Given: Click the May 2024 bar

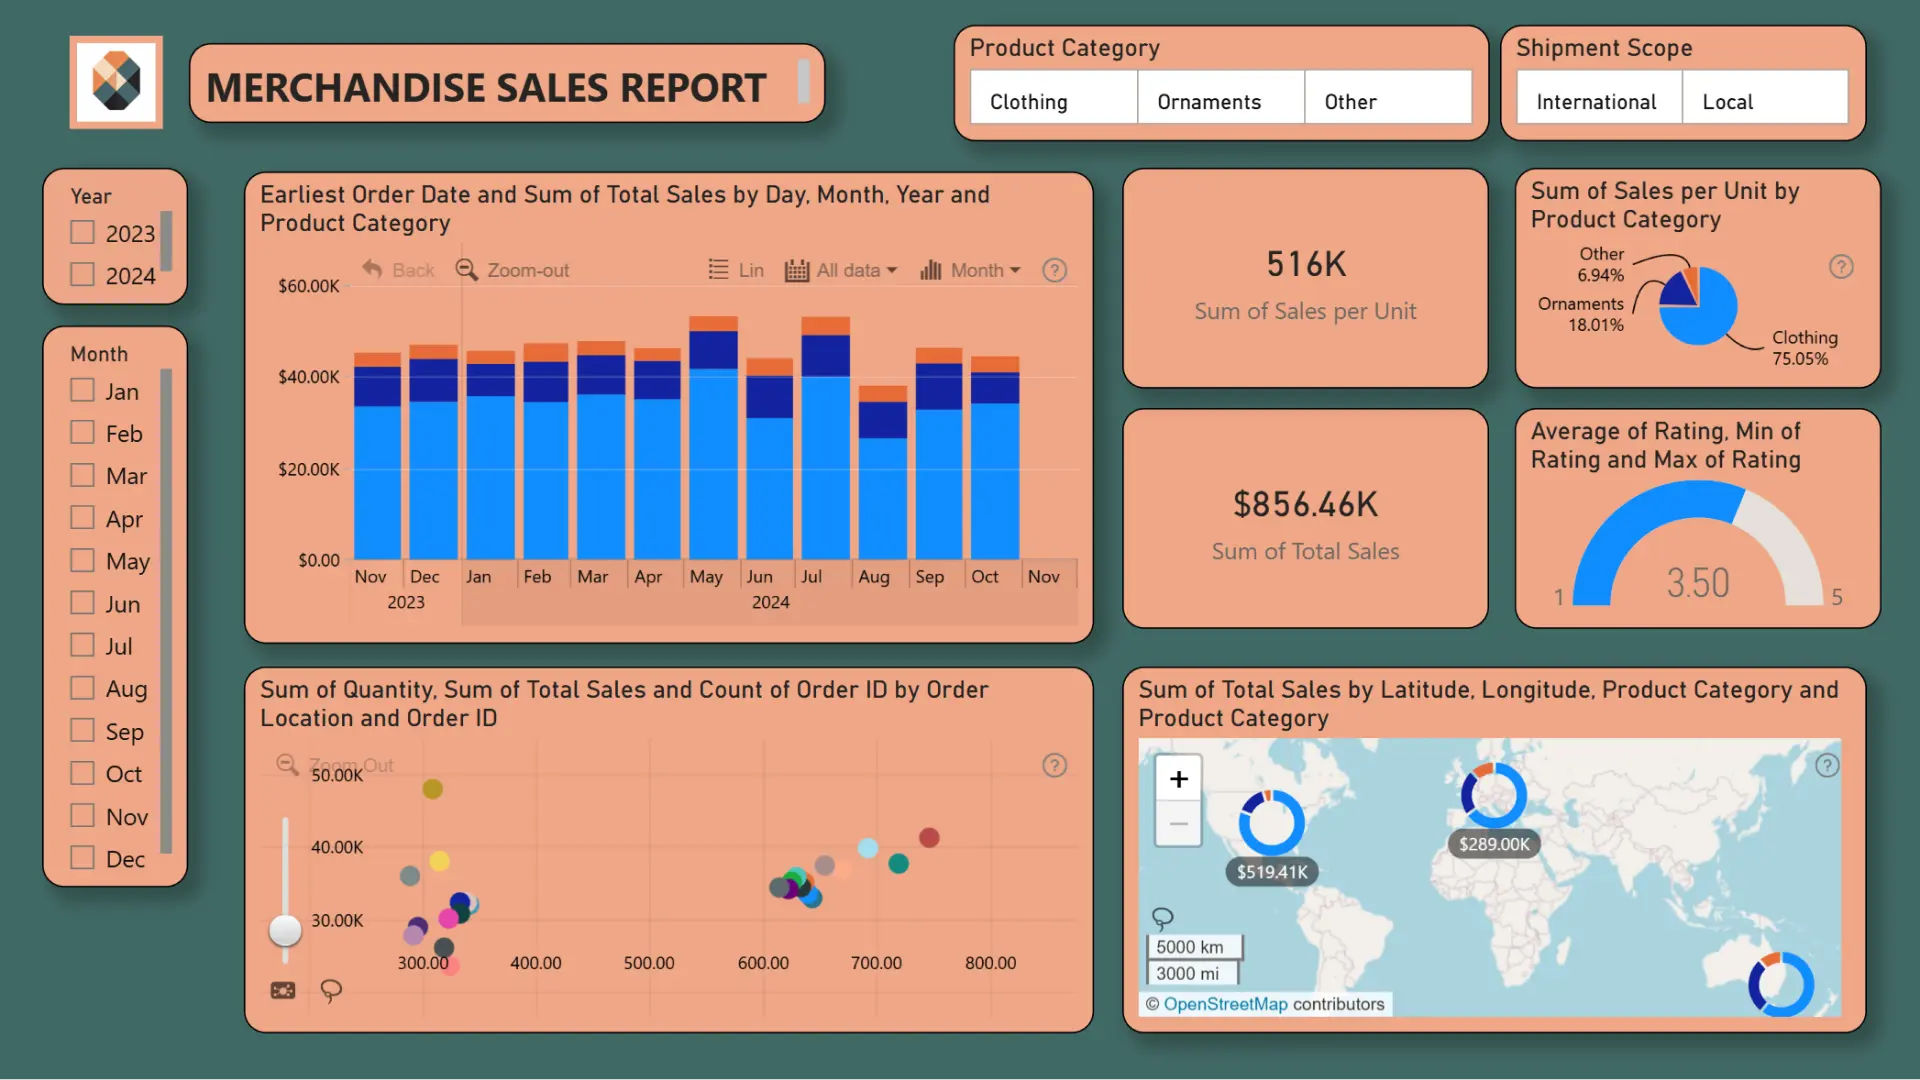Looking at the screenshot, I should pos(713,439).
